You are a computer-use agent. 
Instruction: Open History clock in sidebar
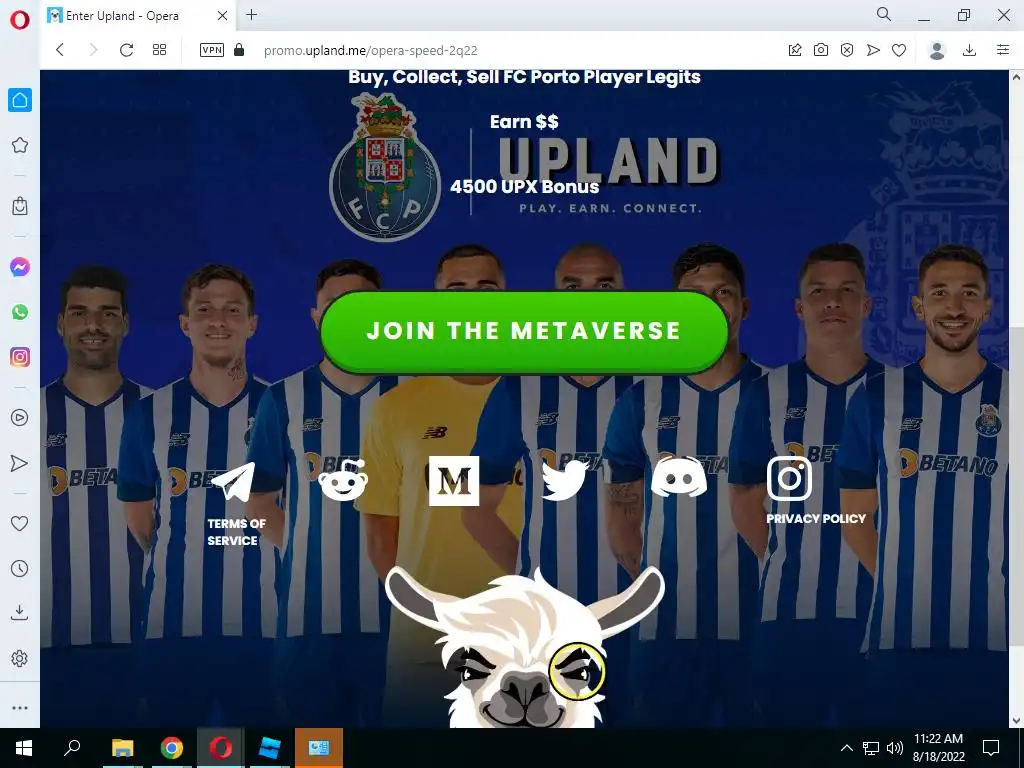[x=20, y=568]
